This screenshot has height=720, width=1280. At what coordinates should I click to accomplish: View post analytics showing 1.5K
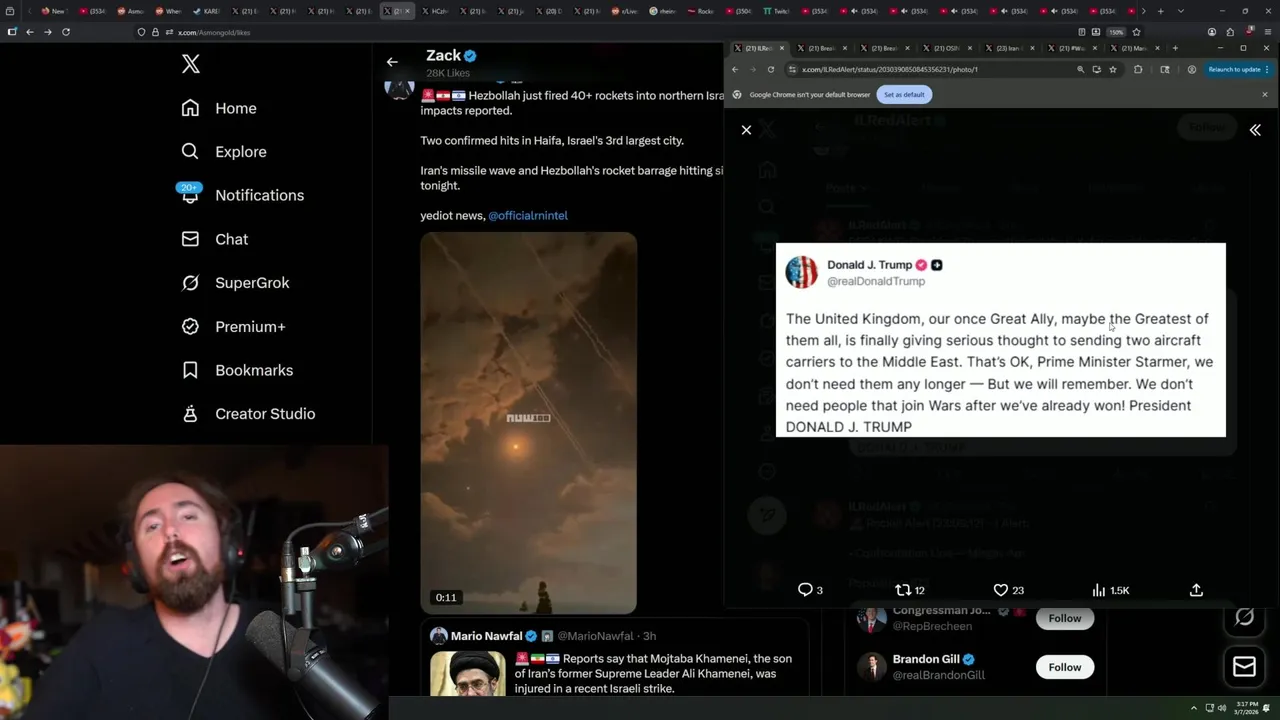tap(1111, 590)
